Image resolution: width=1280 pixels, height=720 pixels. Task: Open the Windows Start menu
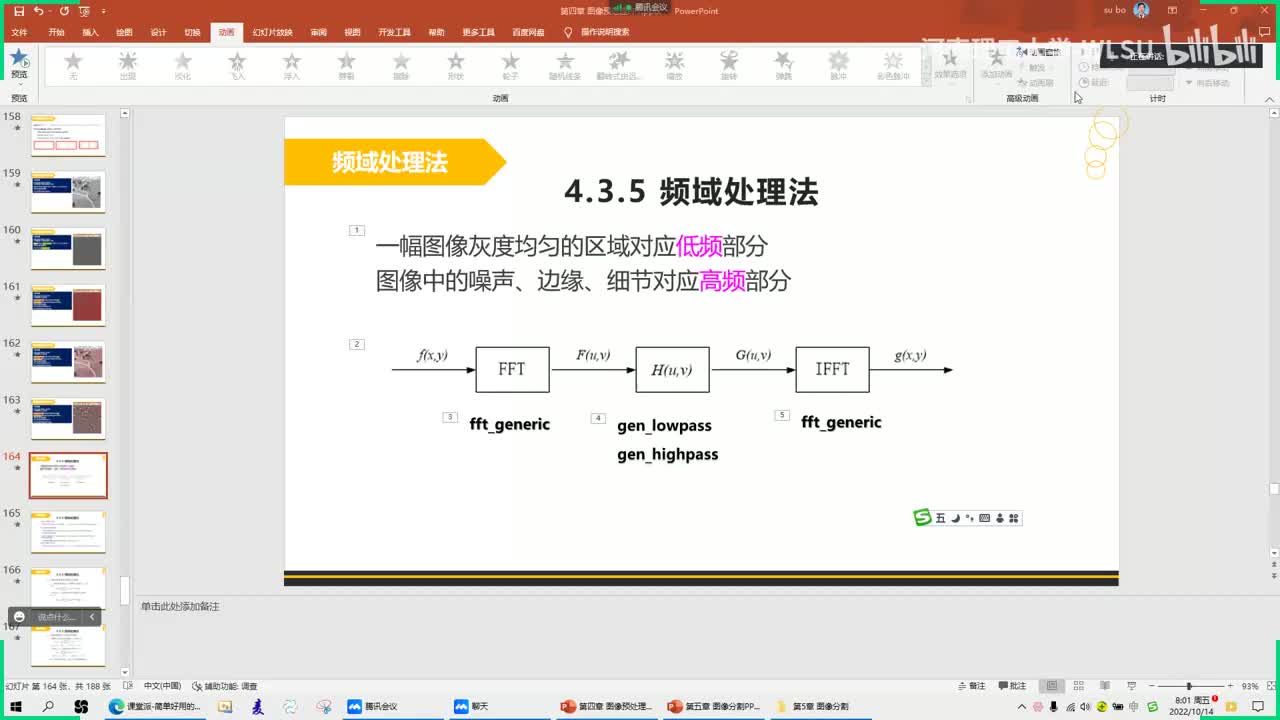pos(15,706)
